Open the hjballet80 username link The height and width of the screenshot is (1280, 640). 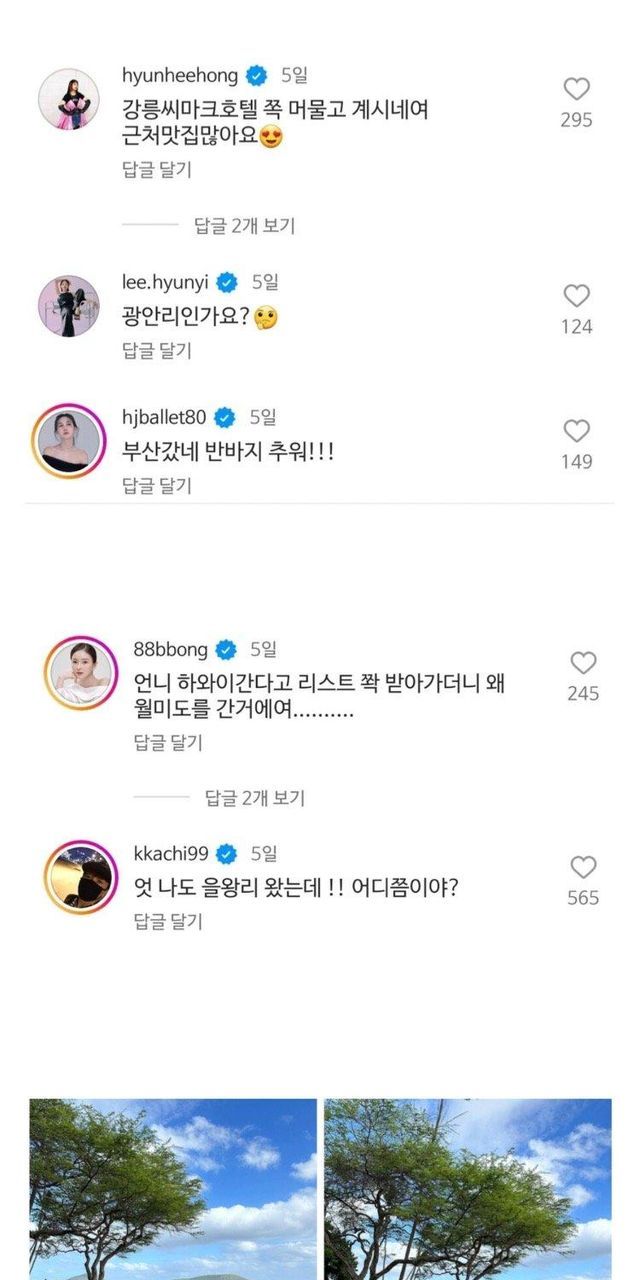[x=164, y=416]
